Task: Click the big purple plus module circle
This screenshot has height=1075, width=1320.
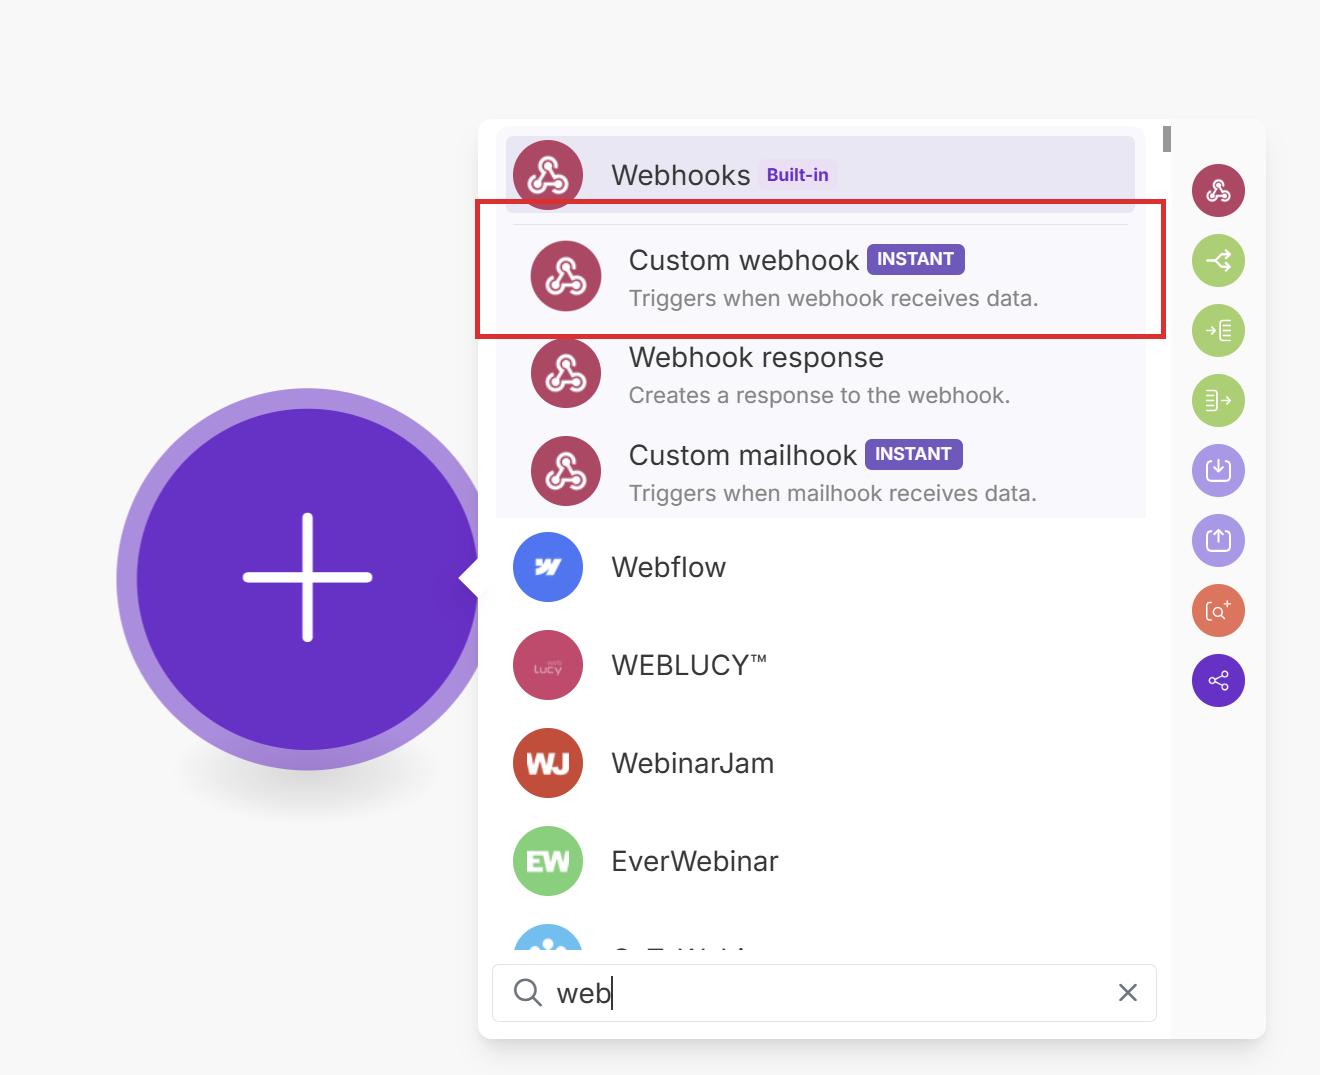Action: coord(308,579)
